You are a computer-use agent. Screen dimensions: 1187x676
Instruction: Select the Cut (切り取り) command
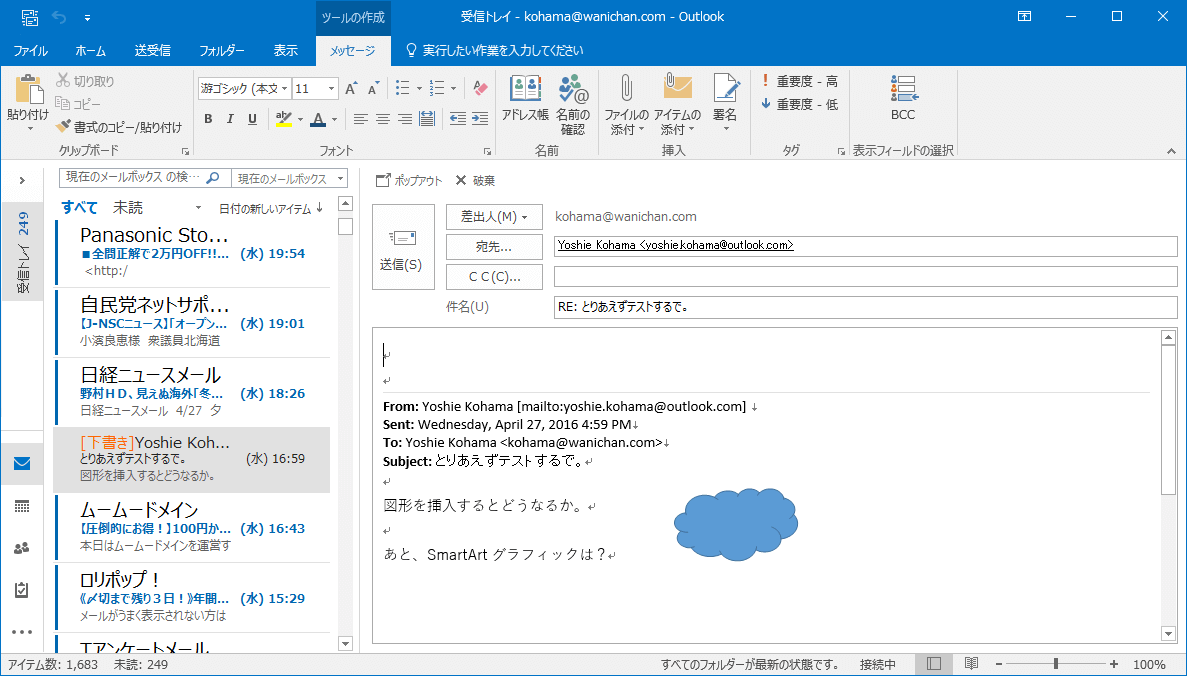pos(86,80)
